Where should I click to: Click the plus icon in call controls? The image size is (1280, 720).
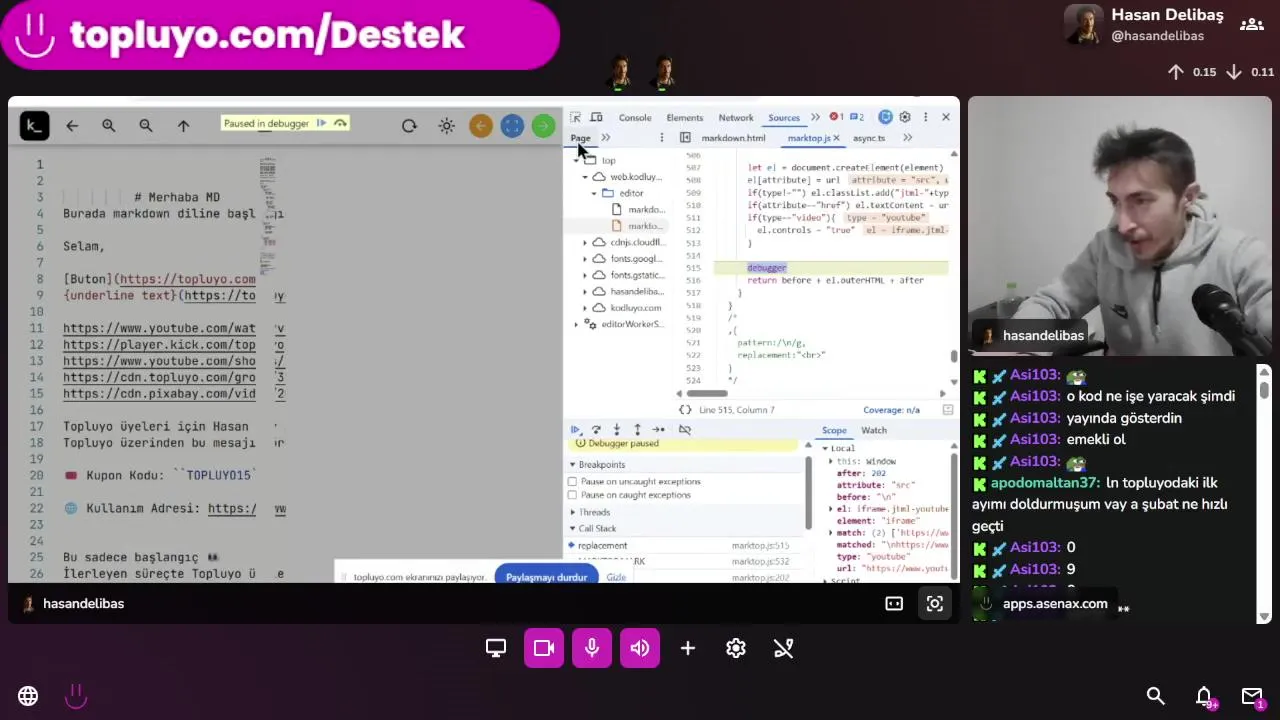pyautogui.click(x=688, y=648)
